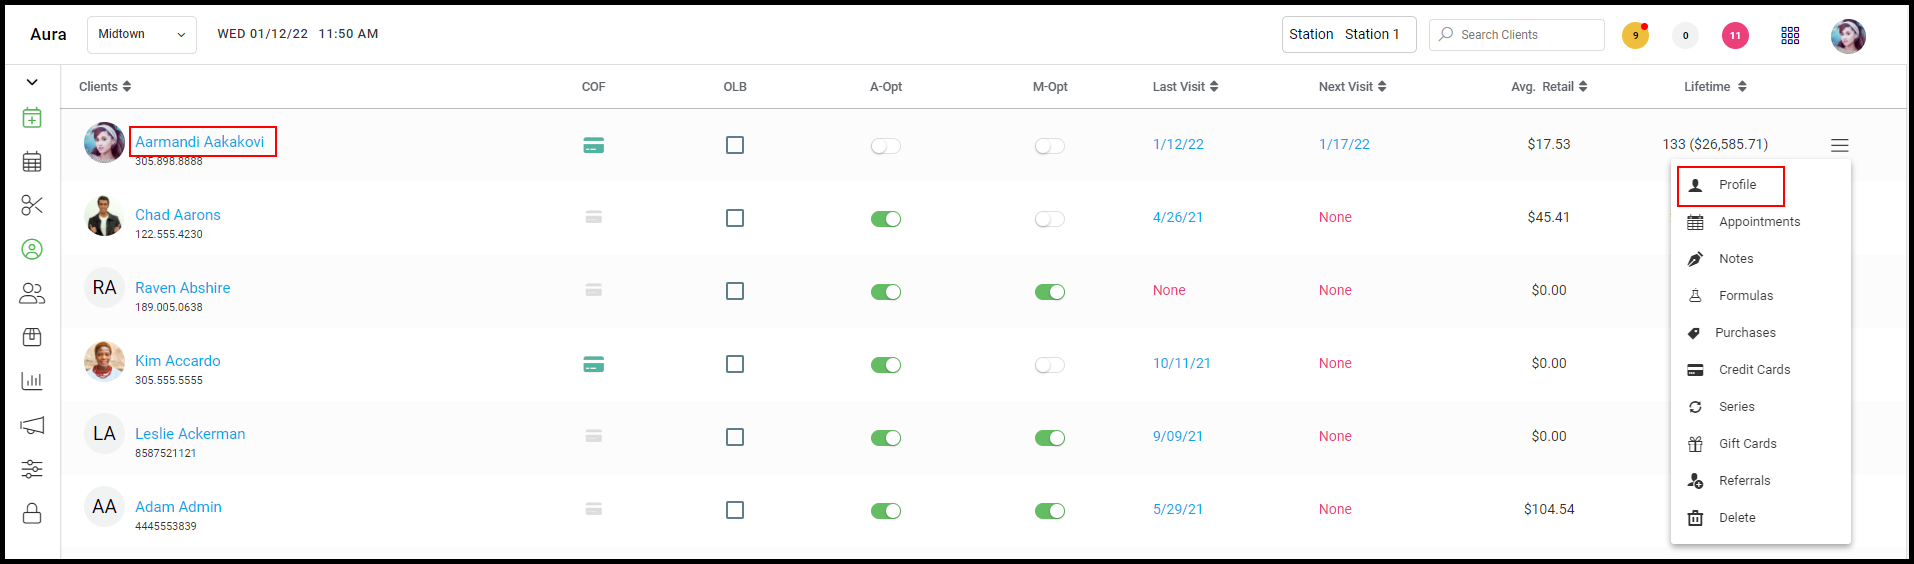
Task: Check the OLB checkbox for Chad Aarons
Action: (735, 218)
